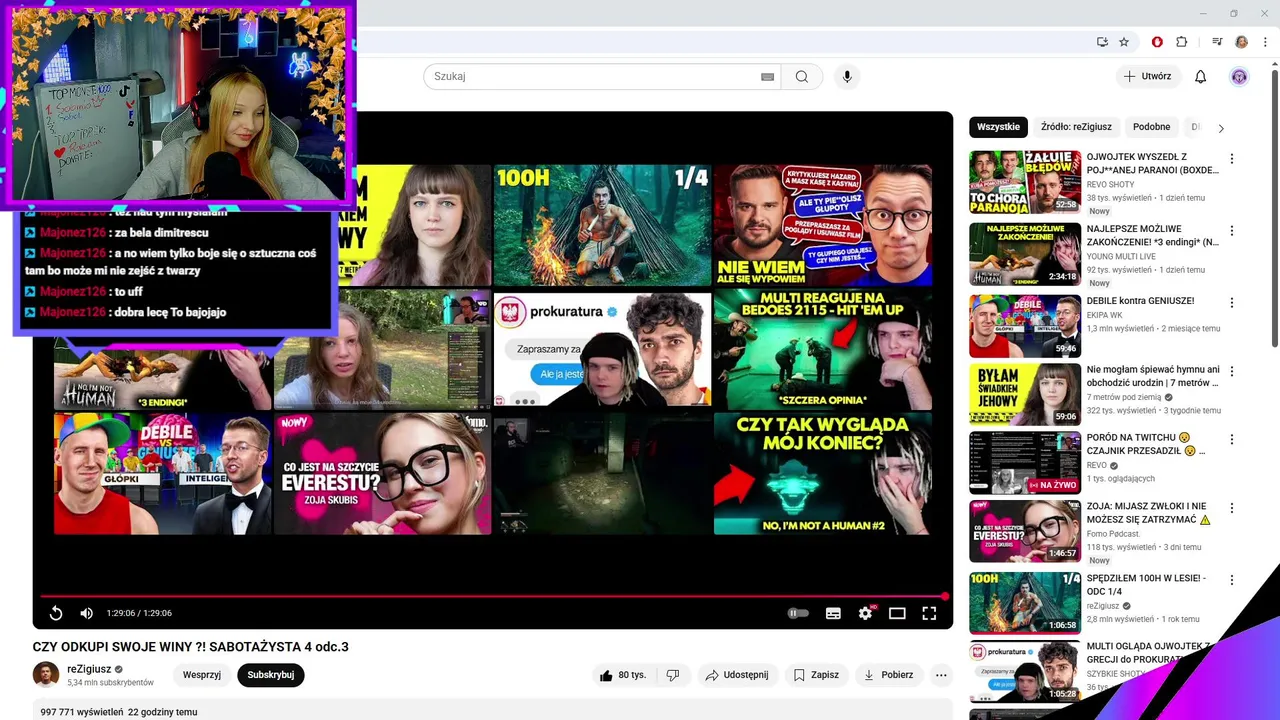Open sidebar thumbnail Nie mogłam śpiewać hymnu

(x=1025, y=394)
